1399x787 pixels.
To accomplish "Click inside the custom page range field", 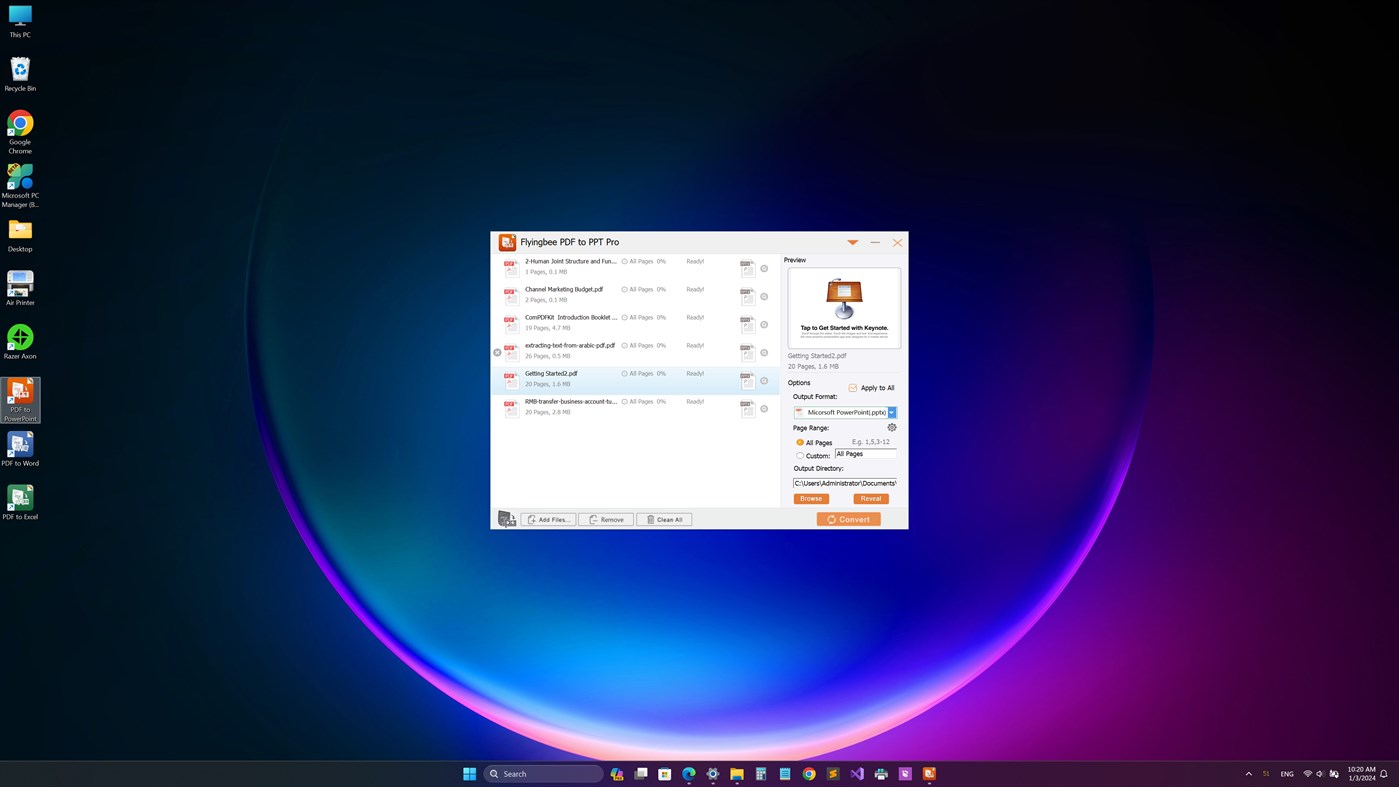I will tap(866, 454).
